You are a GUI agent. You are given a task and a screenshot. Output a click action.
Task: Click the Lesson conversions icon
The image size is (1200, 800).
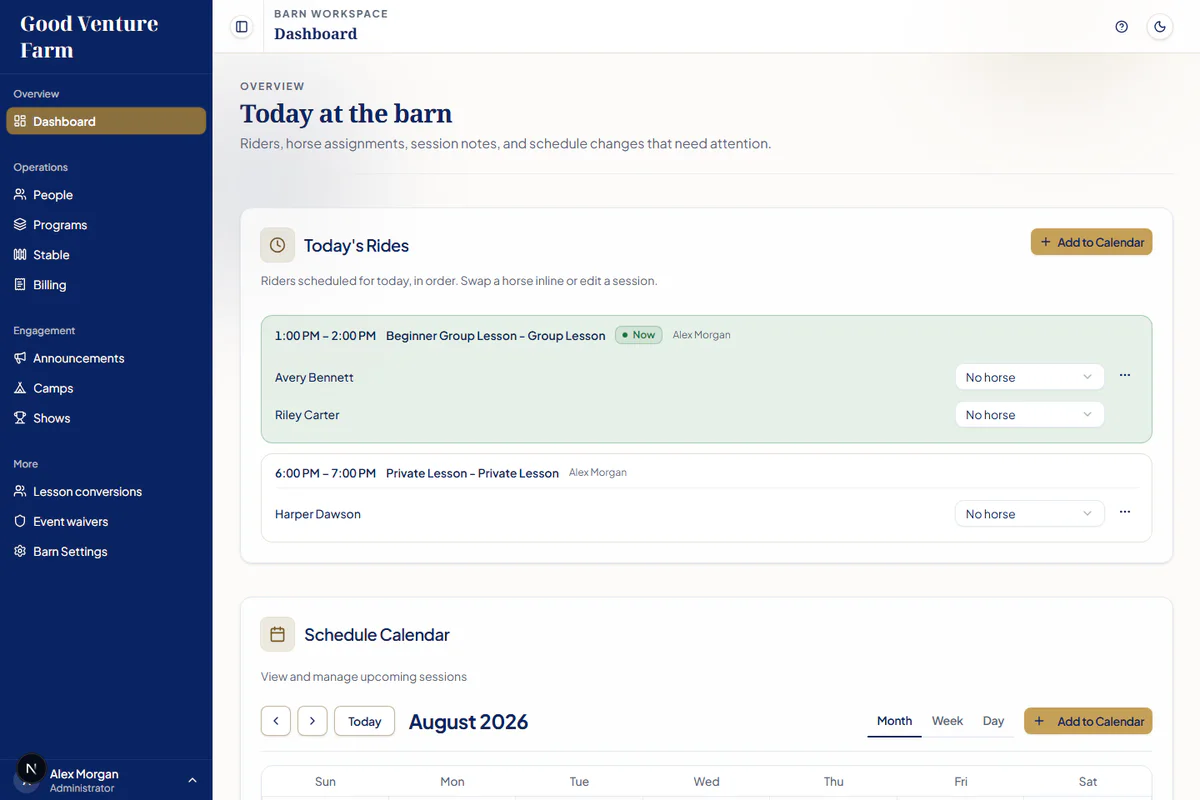click(20, 492)
